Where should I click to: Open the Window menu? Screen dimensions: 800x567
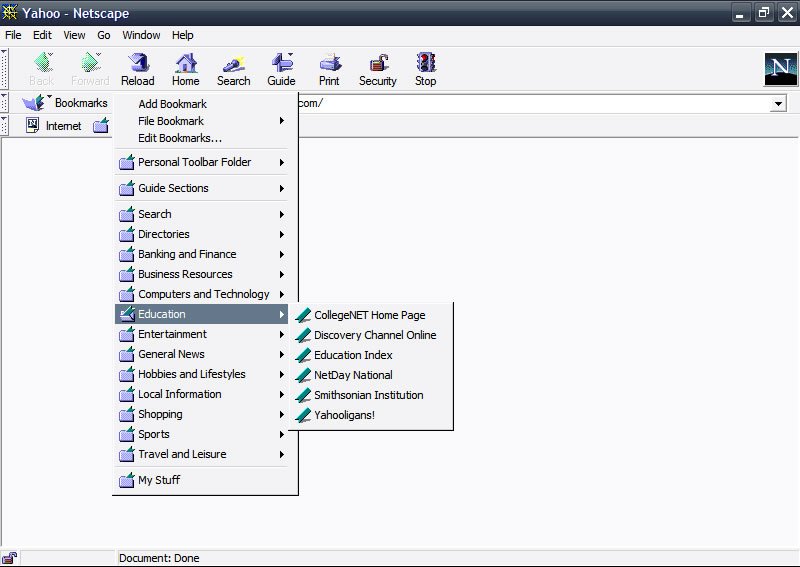[x=141, y=35]
